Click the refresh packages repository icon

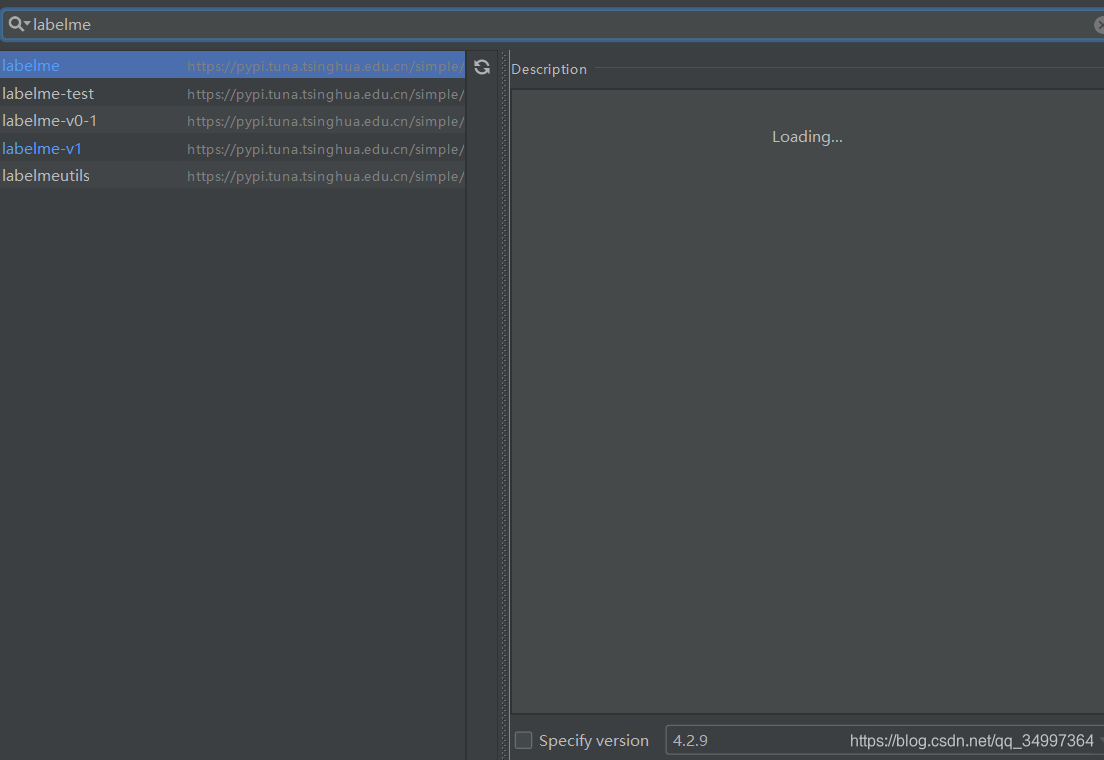point(482,67)
